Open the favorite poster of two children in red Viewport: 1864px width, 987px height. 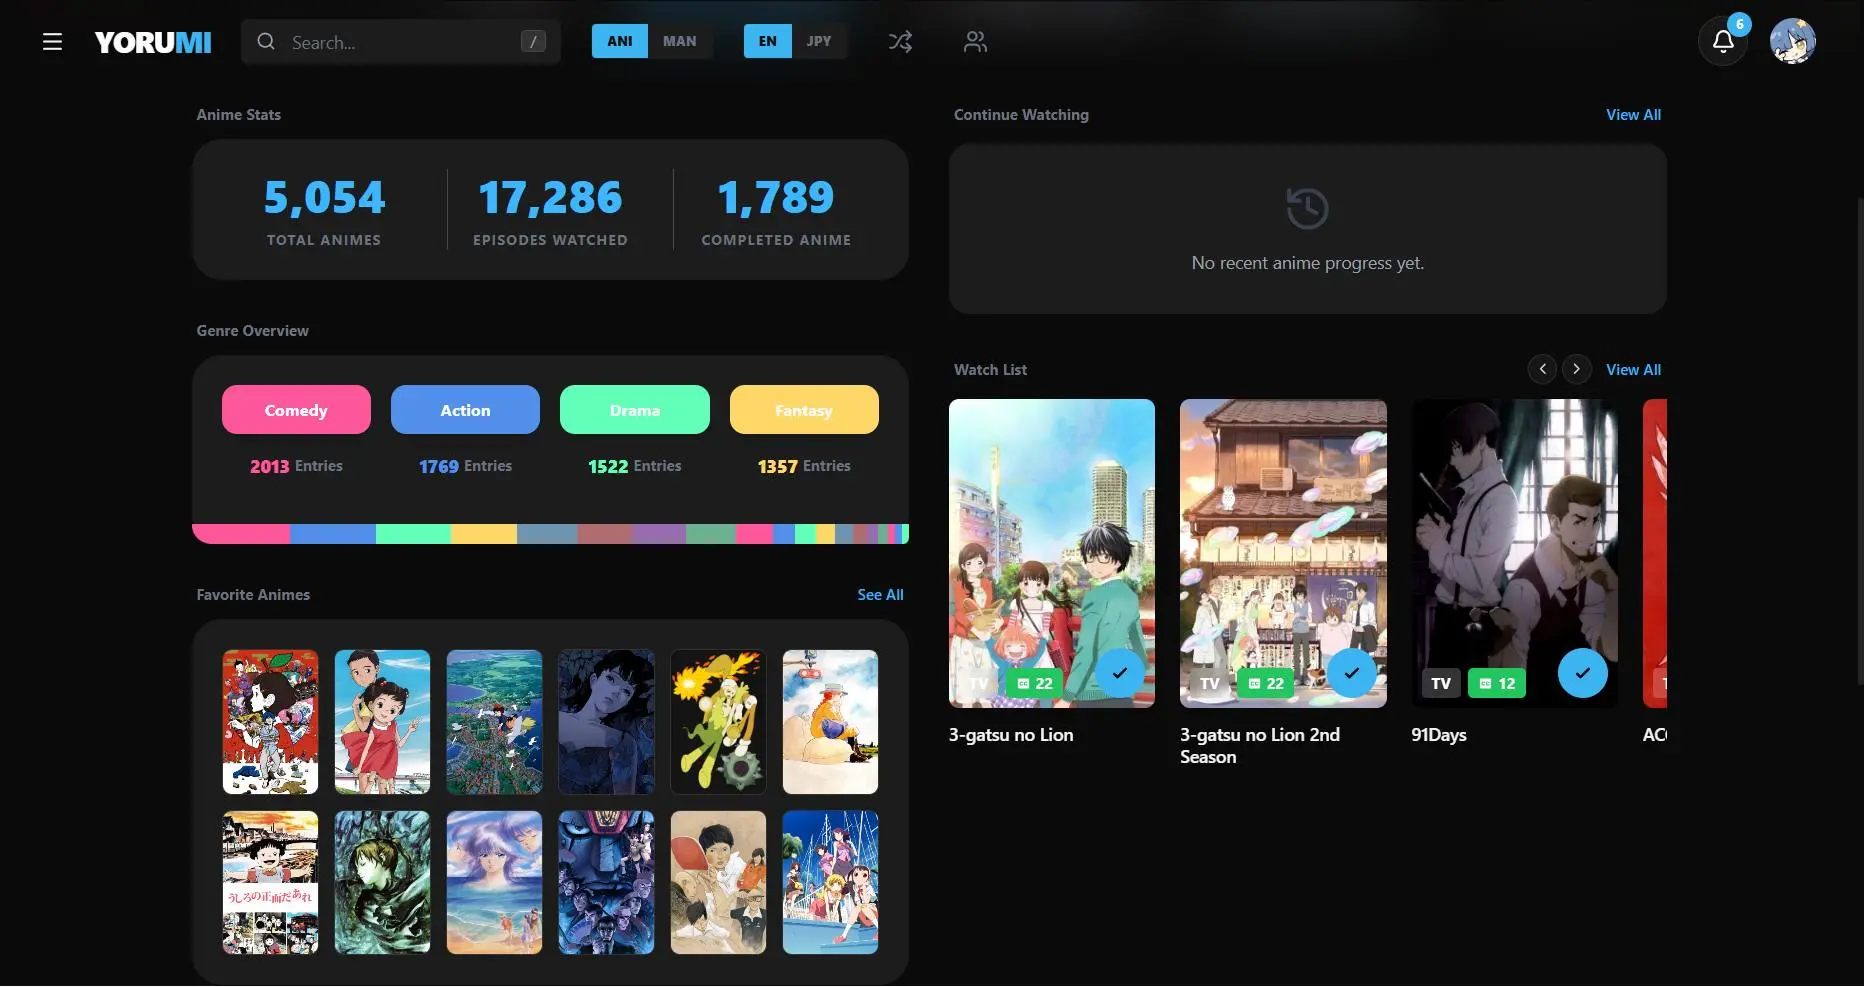click(382, 722)
